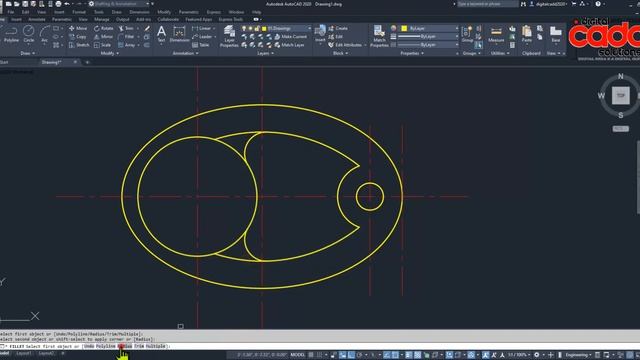Screen dimensions: 640x360
Task: Expand the Properties panel title
Action: [412, 53]
